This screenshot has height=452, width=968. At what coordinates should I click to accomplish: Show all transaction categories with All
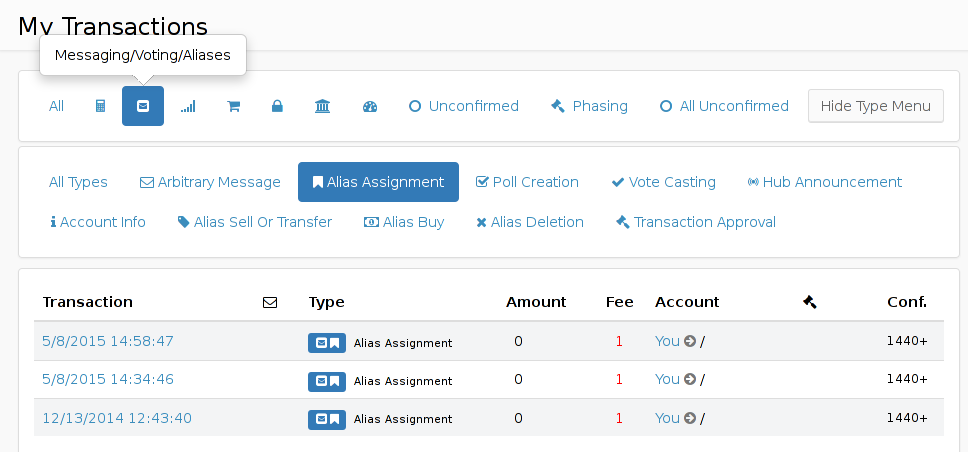[x=56, y=106]
